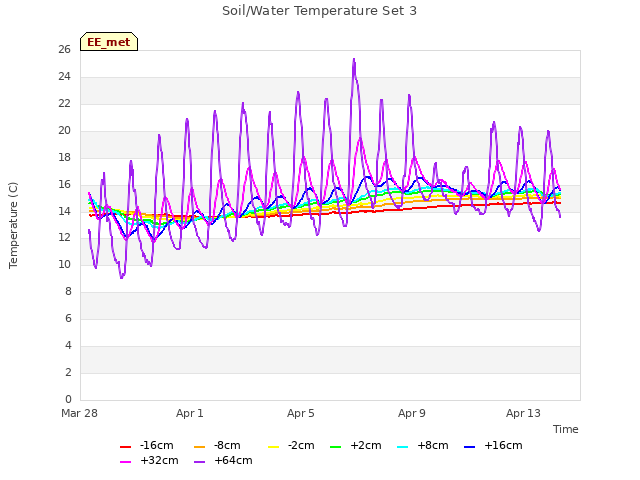Click the chart title Soil/Water Temperature Set 3

pyautogui.click(x=320, y=11)
